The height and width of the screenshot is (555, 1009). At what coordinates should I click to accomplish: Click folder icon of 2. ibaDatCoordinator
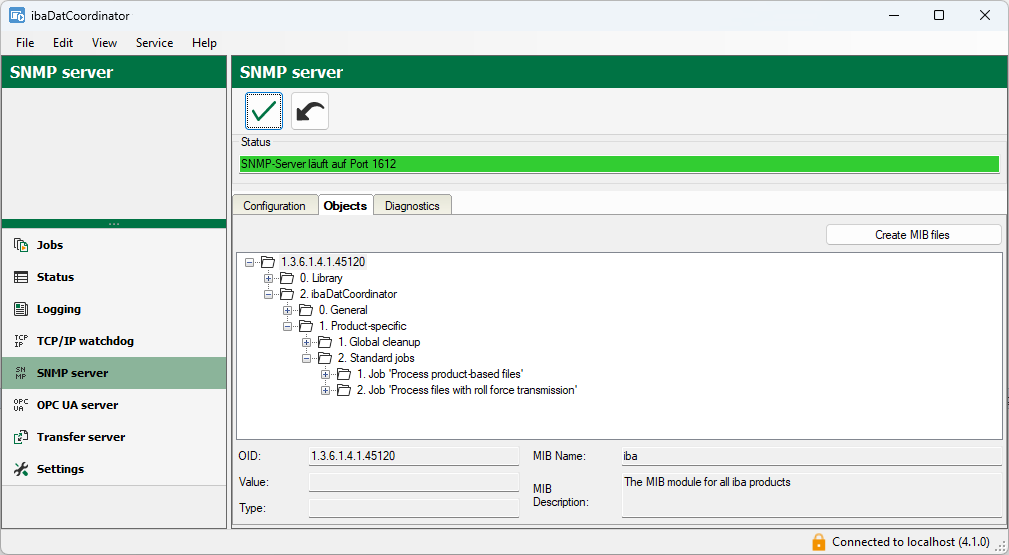click(x=287, y=294)
